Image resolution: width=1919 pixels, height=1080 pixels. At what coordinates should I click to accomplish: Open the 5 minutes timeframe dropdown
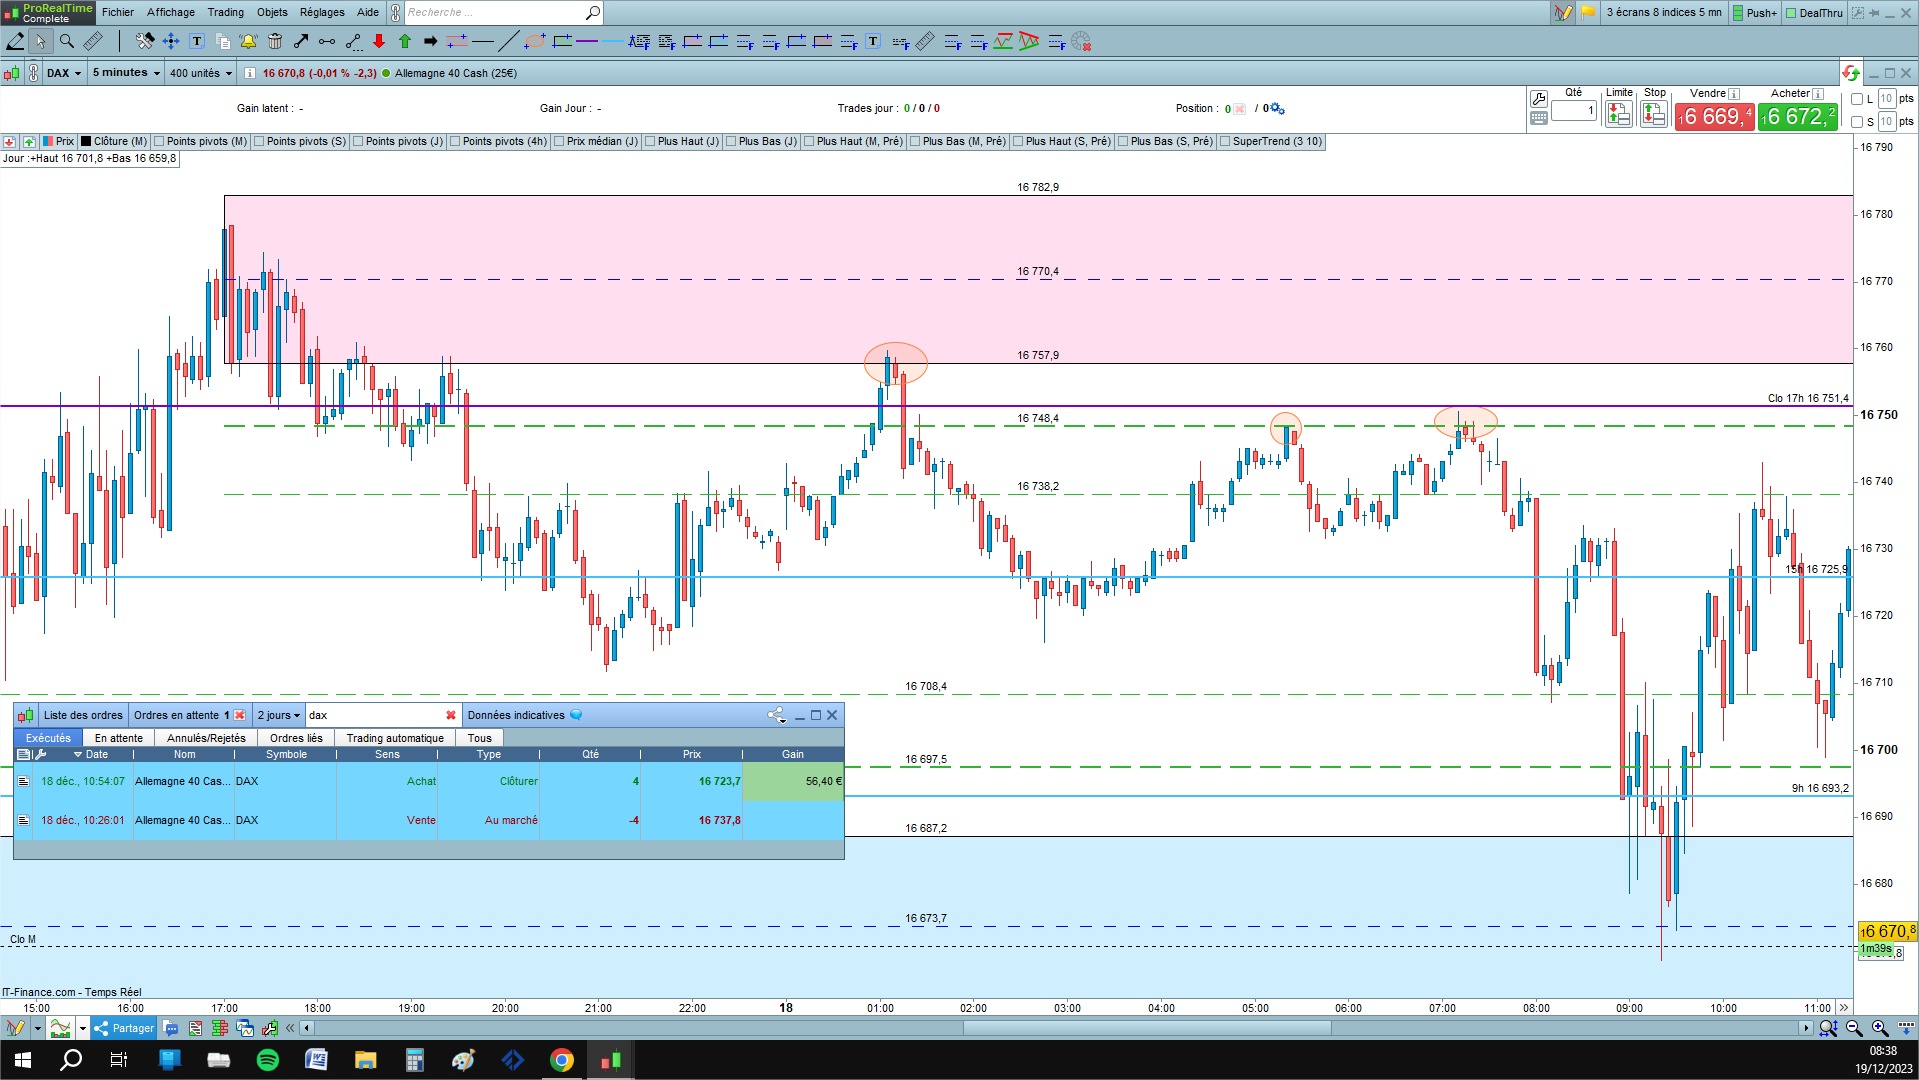tap(126, 73)
